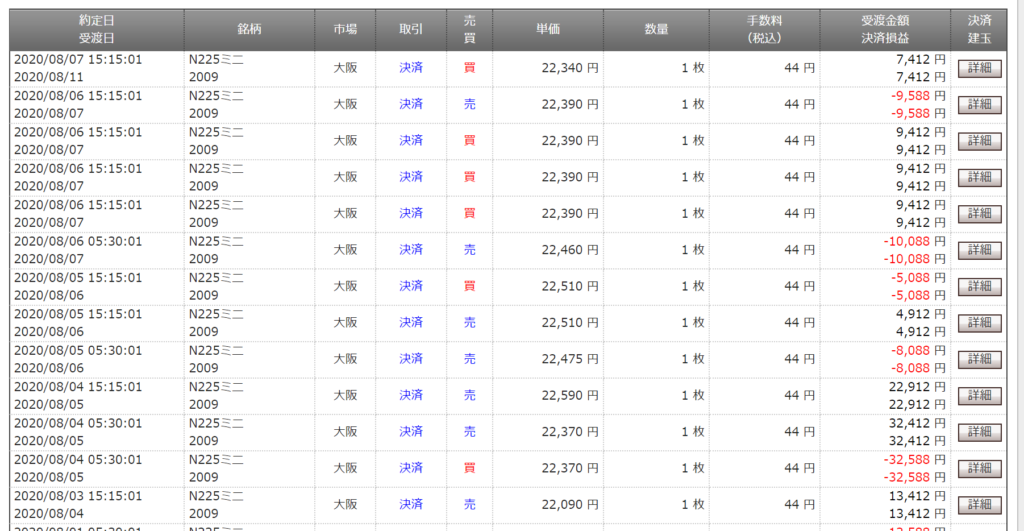1024x531 pixels.
Task: Click 決済 link in the -9,588 円 row
Action: [x=411, y=105]
